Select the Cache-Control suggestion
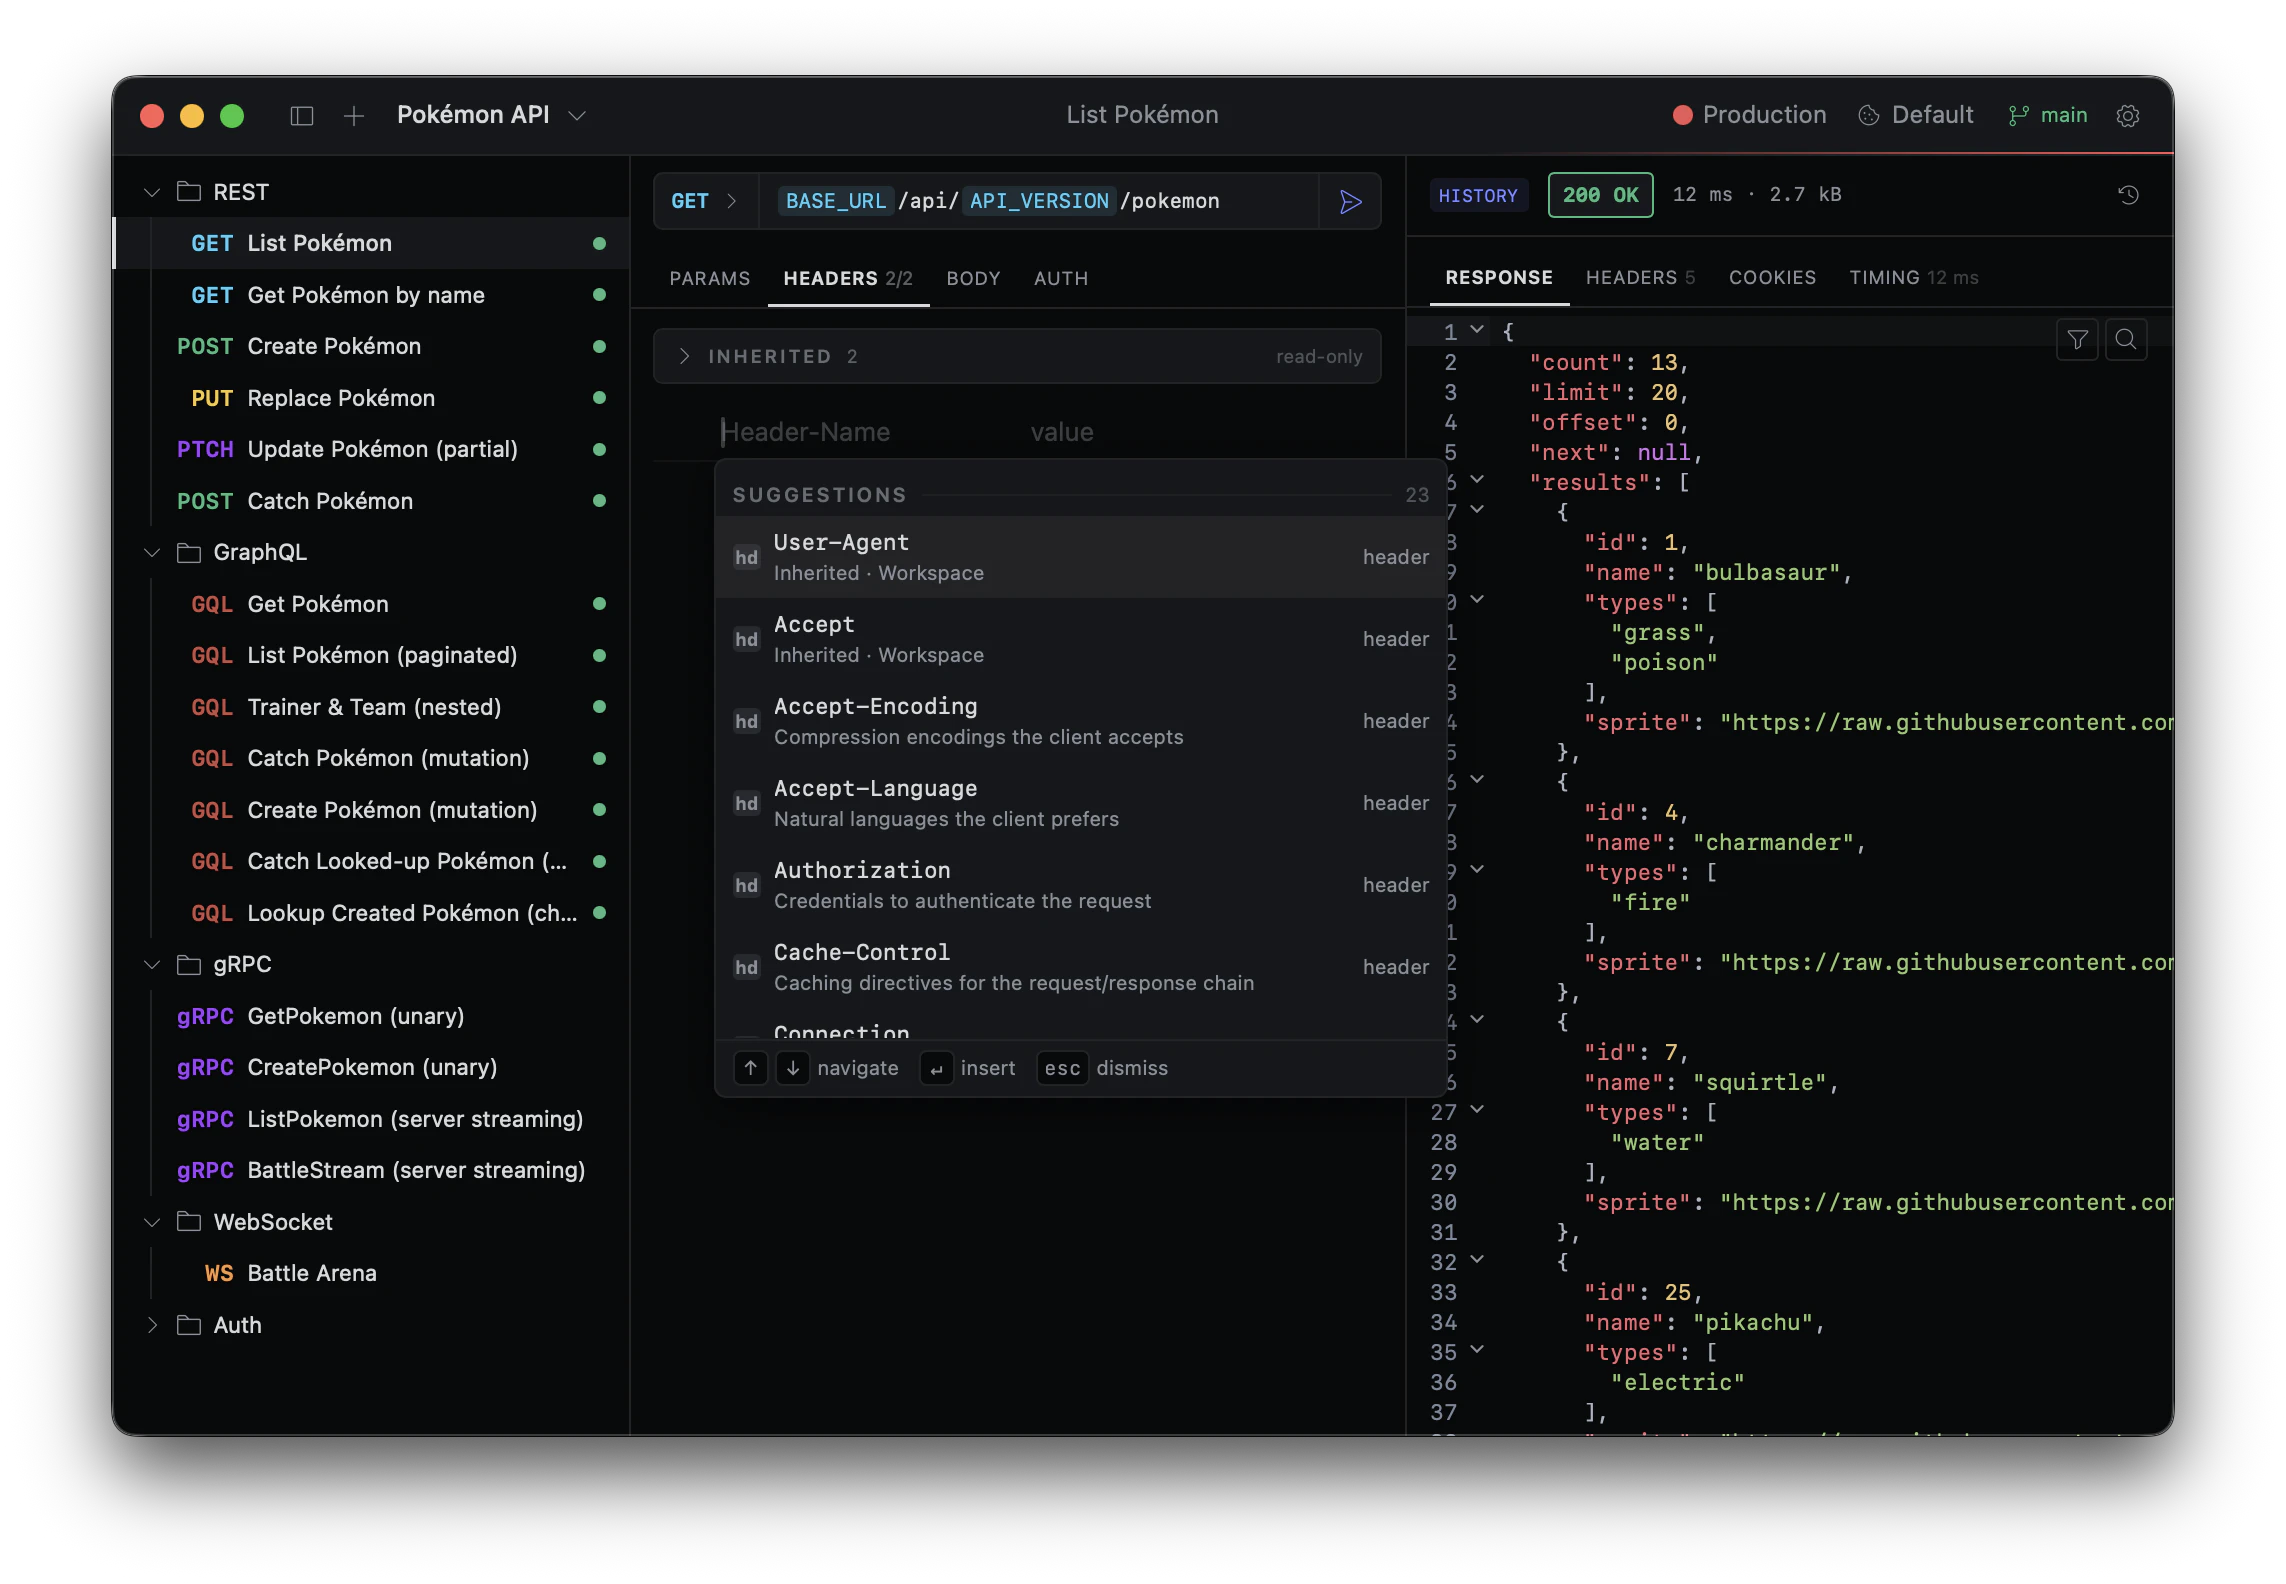Viewport: 2286px width, 1584px height. pyautogui.click(x=1081, y=967)
